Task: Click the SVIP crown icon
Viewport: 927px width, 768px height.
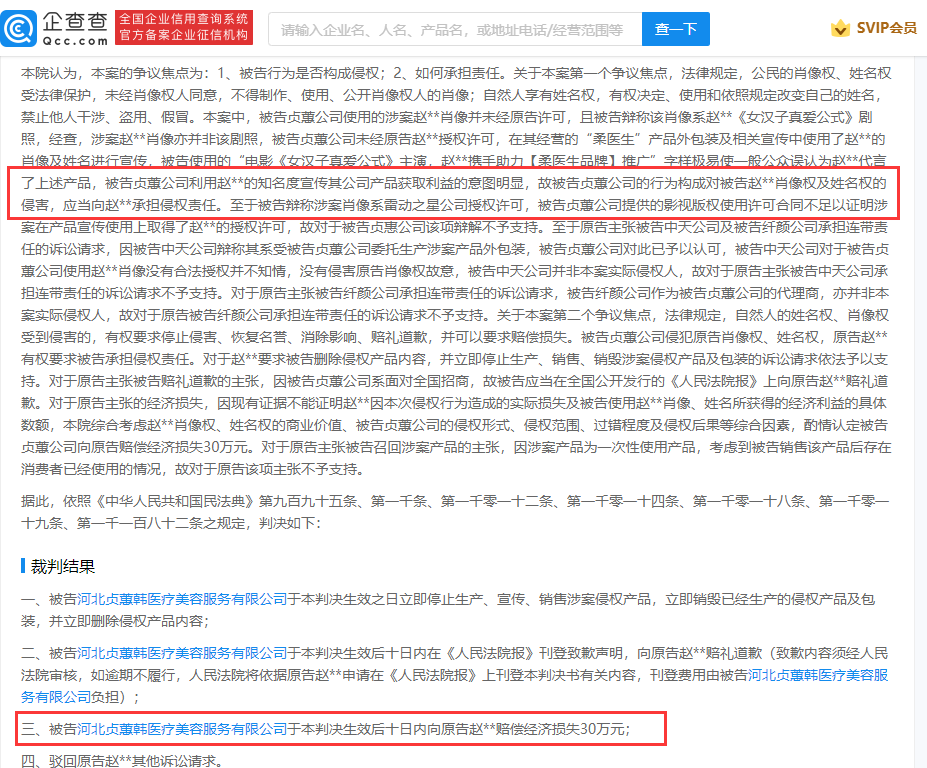Action: point(840,28)
